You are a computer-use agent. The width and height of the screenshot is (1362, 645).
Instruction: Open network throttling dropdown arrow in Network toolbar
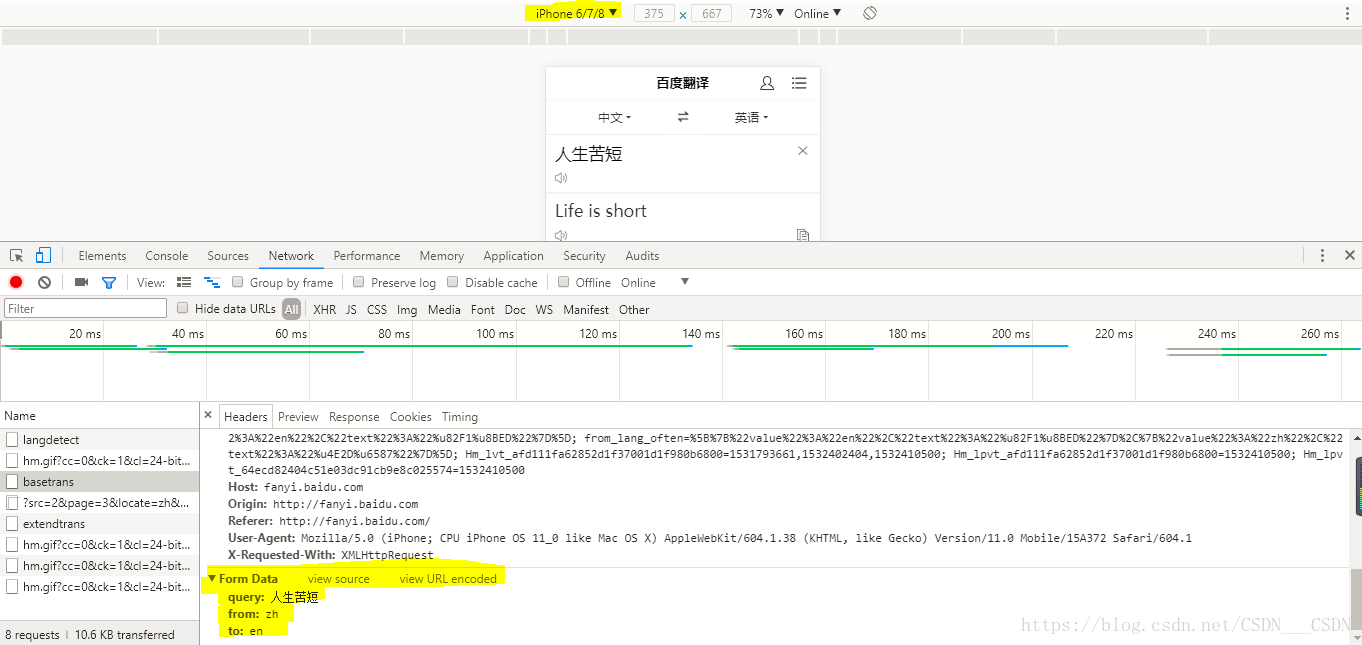[685, 282]
